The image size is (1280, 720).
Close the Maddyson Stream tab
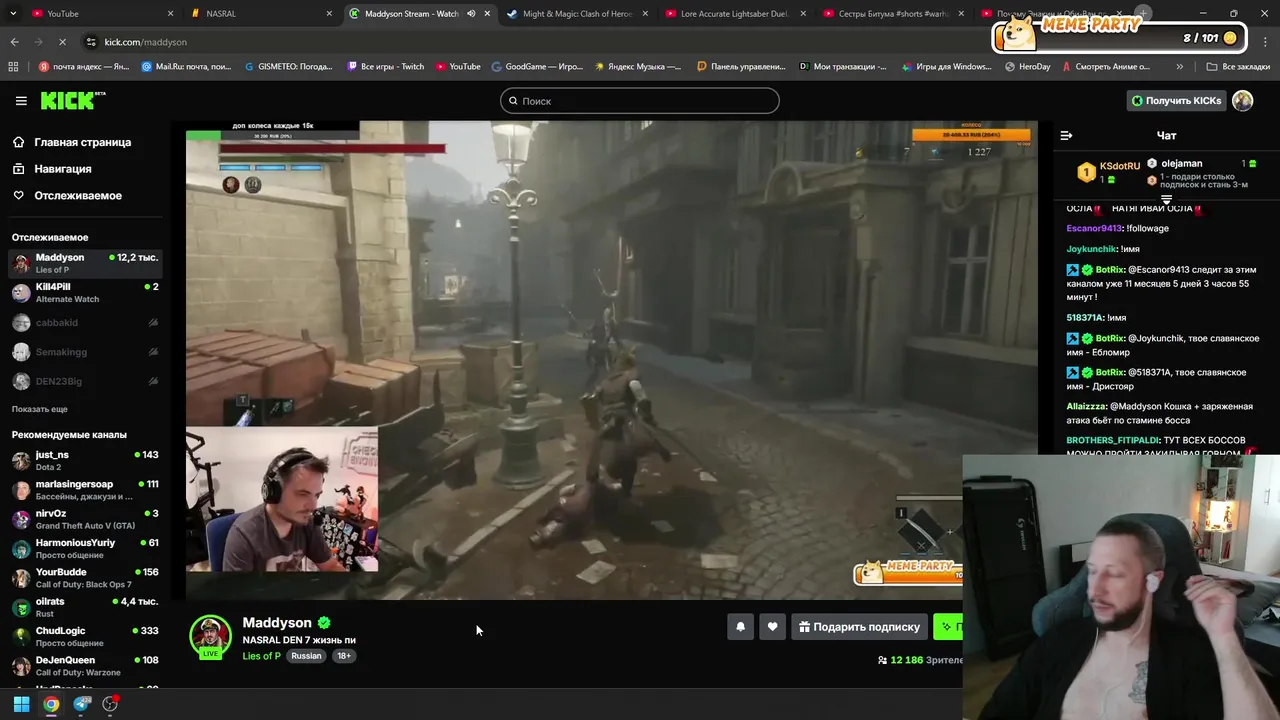click(x=487, y=14)
